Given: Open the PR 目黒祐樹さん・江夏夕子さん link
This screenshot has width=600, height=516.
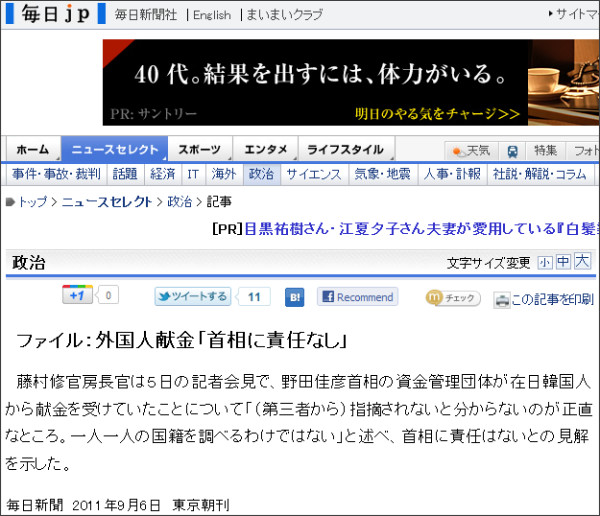Looking at the screenshot, I should tap(420, 229).
